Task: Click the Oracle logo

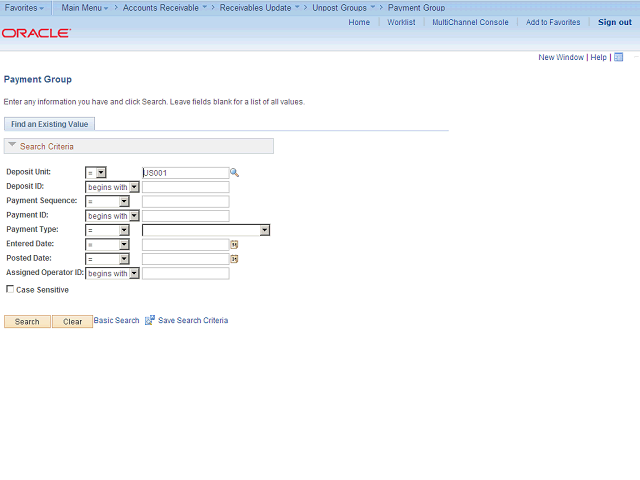Action: click(36, 33)
